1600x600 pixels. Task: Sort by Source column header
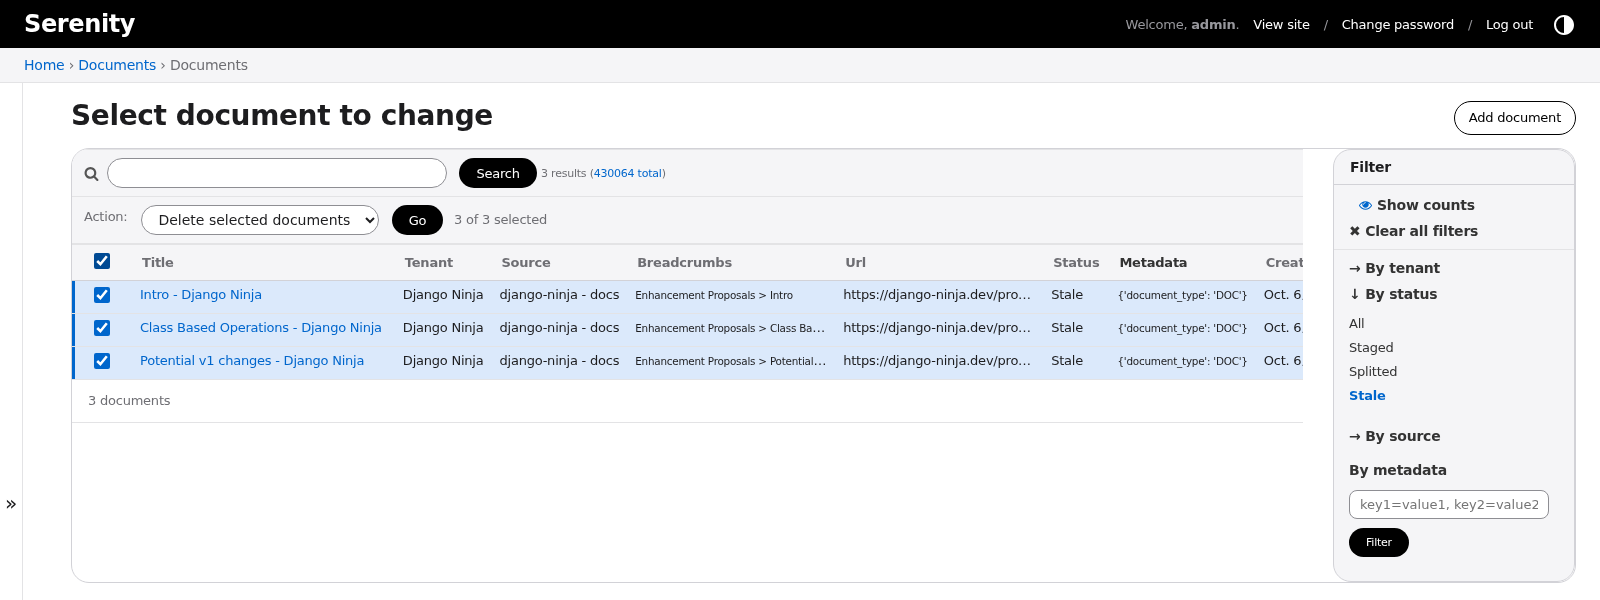[x=526, y=262]
